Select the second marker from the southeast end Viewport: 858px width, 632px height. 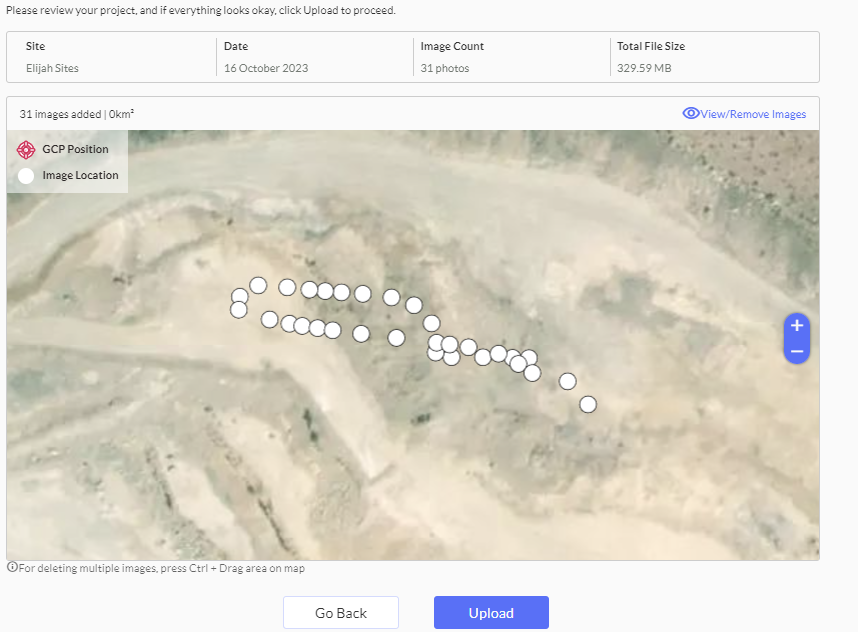tap(567, 381)
